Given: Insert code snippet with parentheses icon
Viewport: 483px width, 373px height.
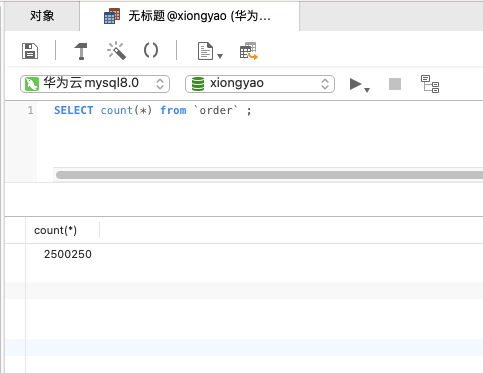Looking at the screenshot, I should [x=151, y=51].
